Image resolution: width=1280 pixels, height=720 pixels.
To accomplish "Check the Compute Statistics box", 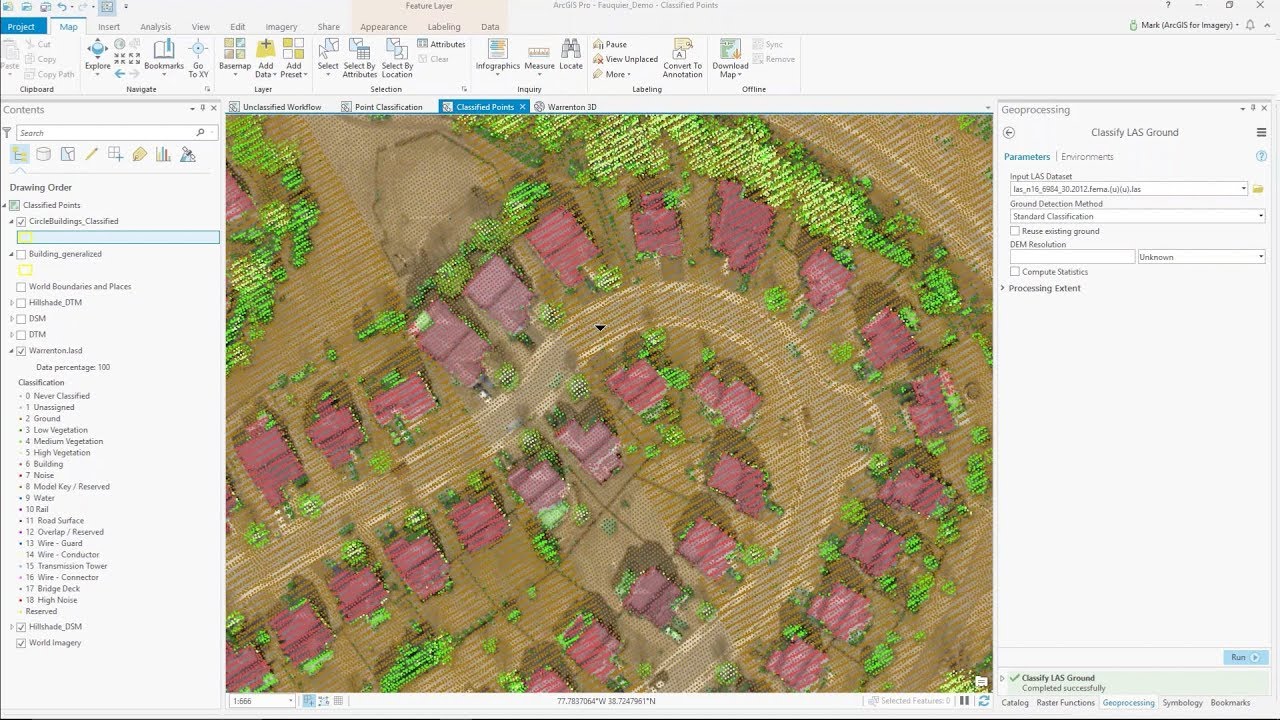I will [x=1015, y=272].
